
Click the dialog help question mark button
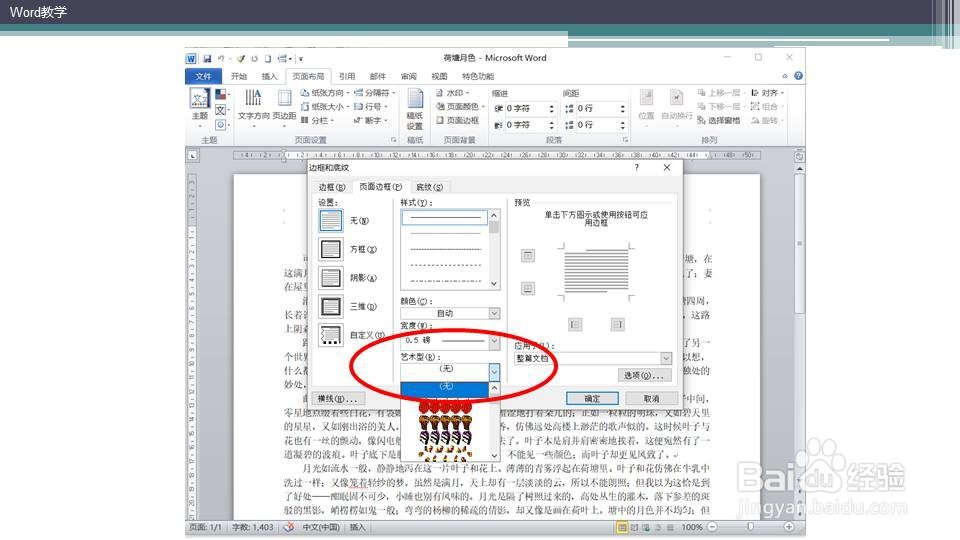pos(637,167)
